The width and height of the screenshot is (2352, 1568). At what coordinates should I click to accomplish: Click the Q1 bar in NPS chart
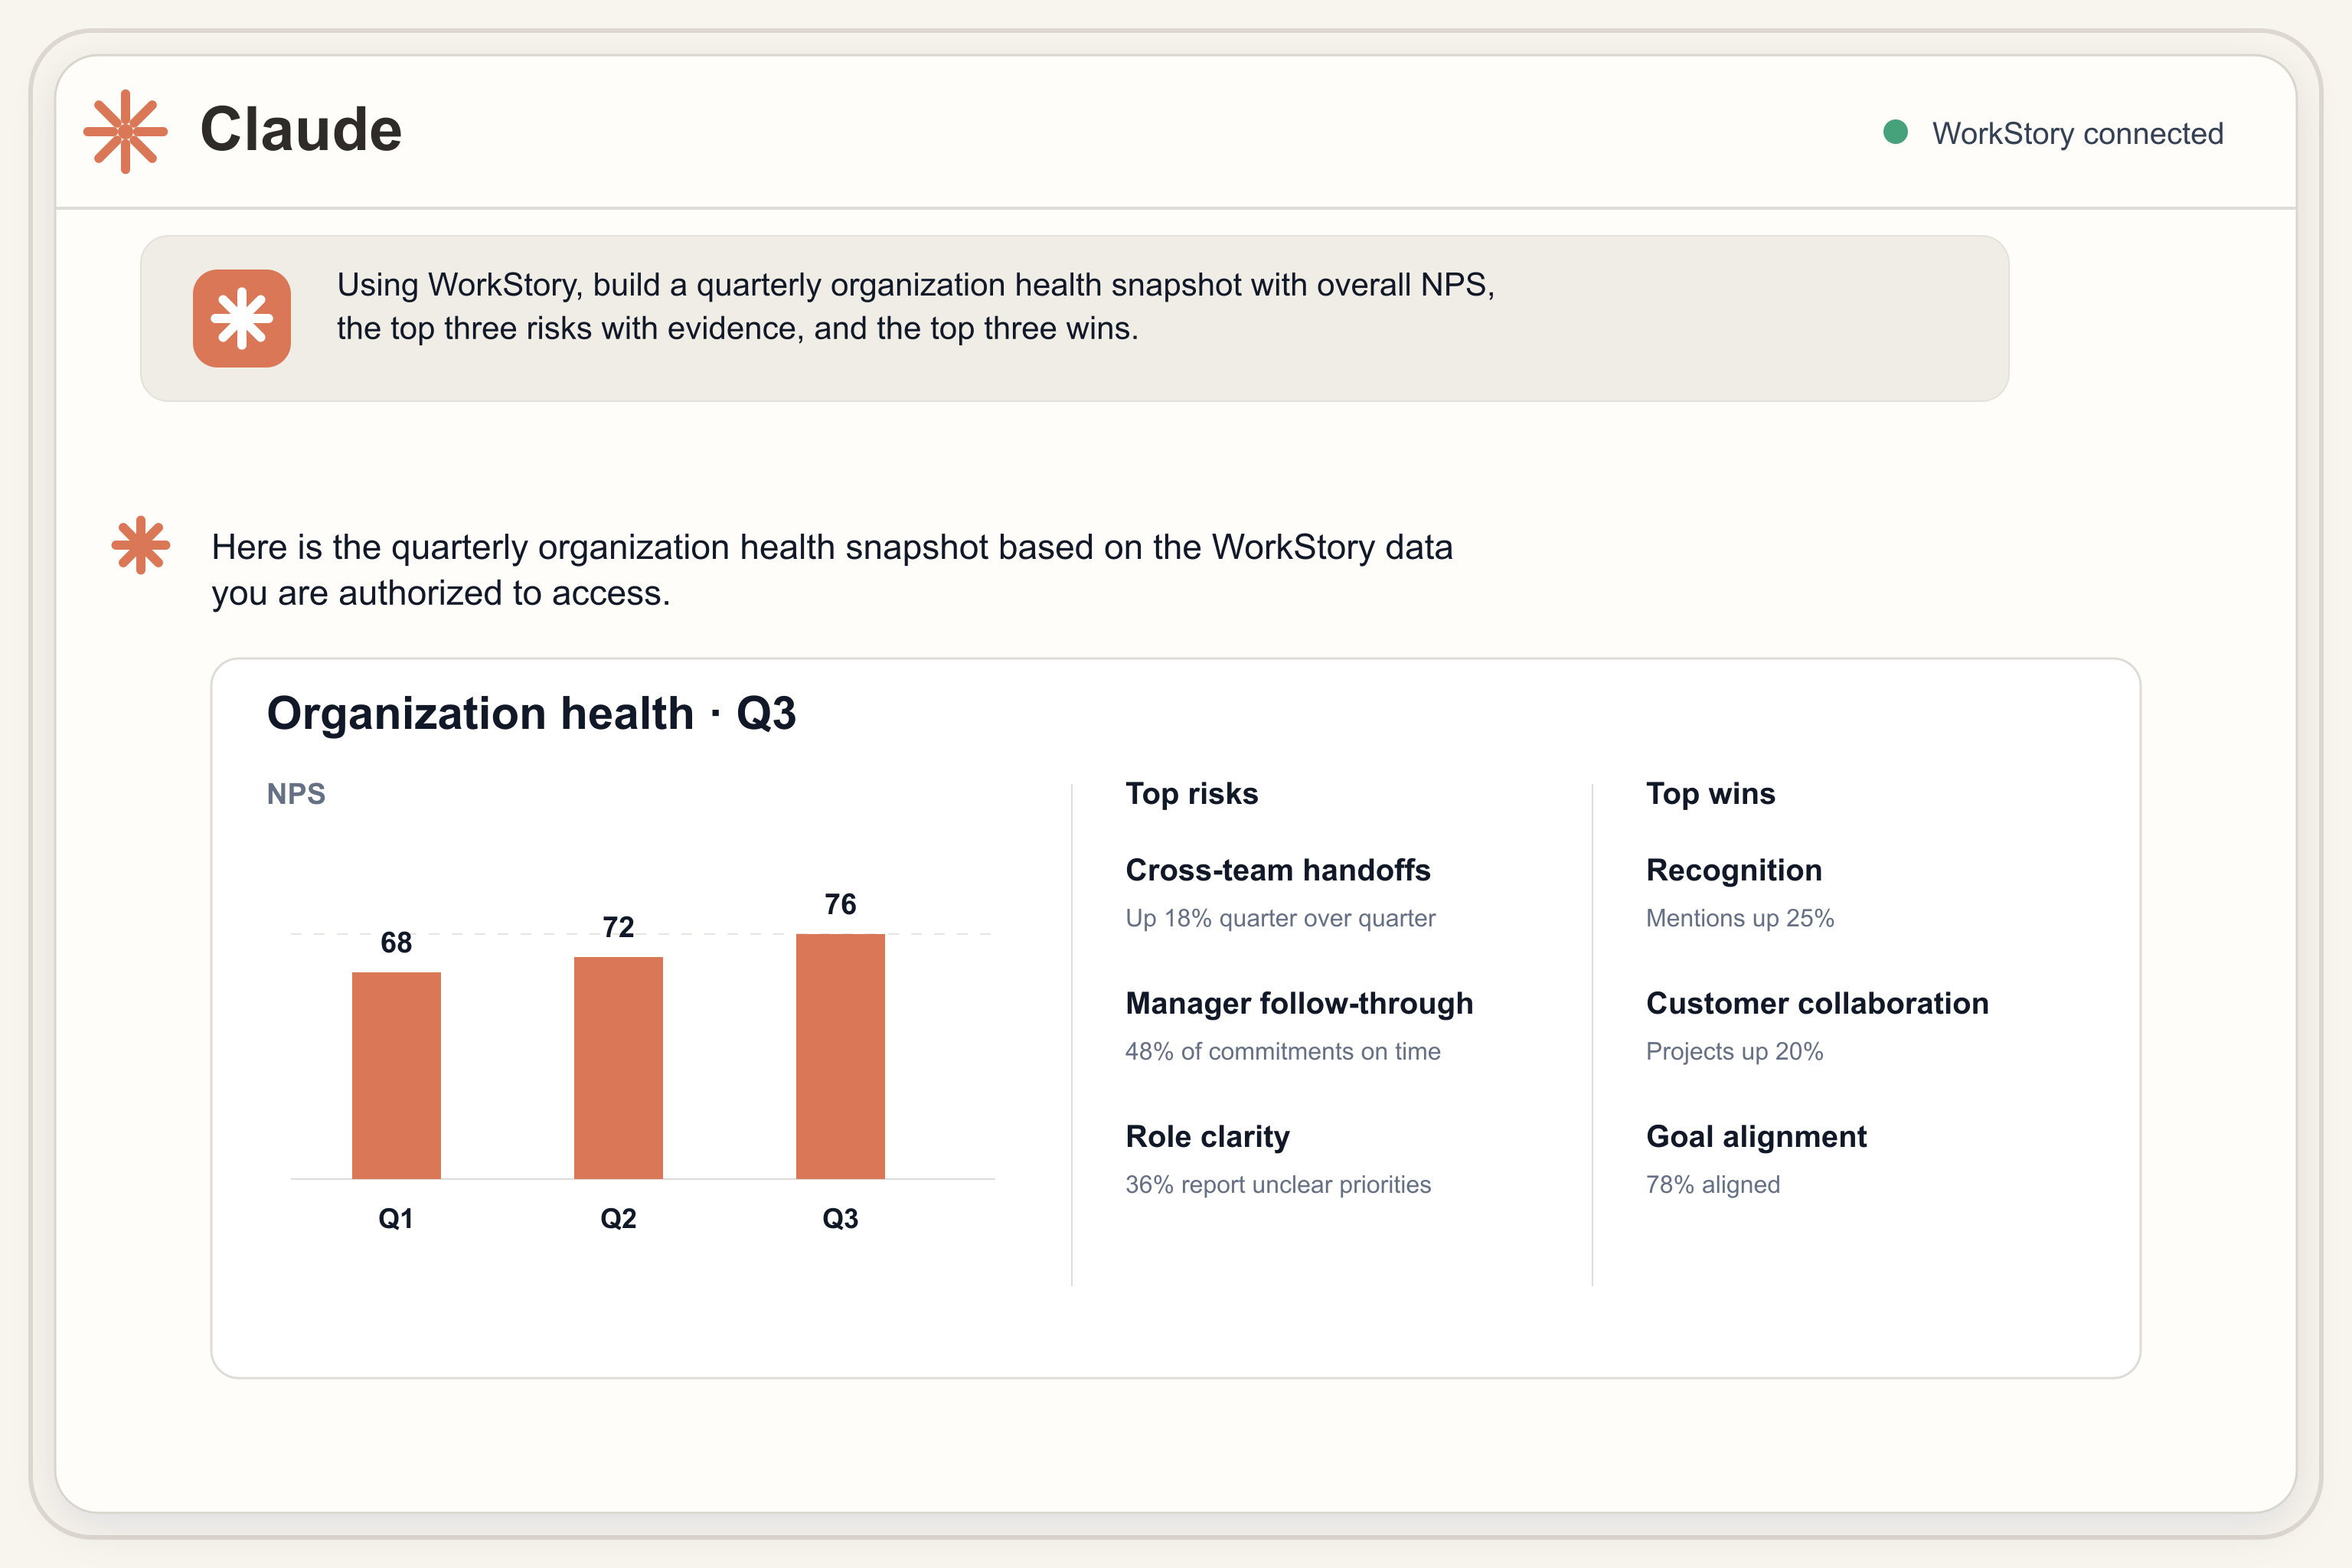pyautogui.click(x=396, y=1075)
